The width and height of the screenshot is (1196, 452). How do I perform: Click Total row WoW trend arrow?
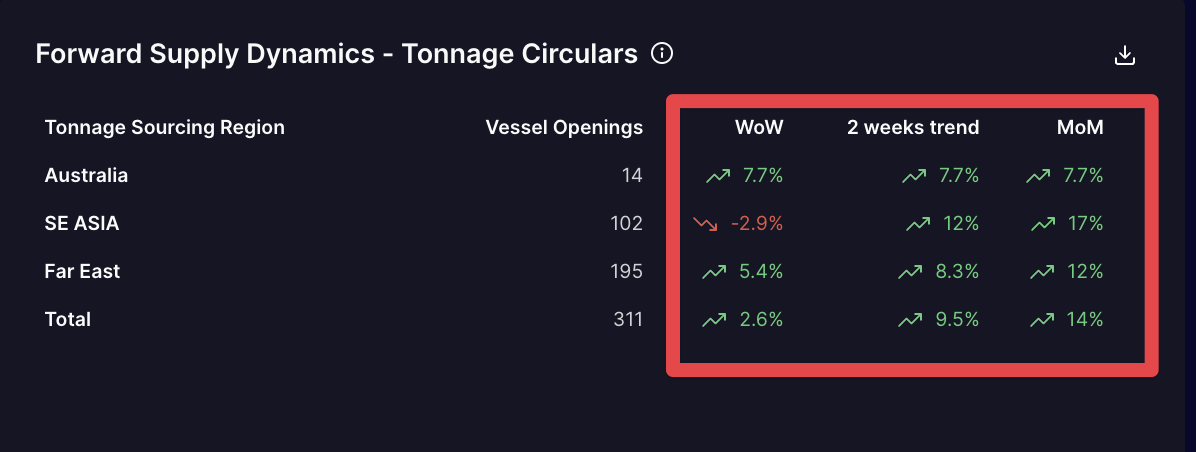coord(714,320)
